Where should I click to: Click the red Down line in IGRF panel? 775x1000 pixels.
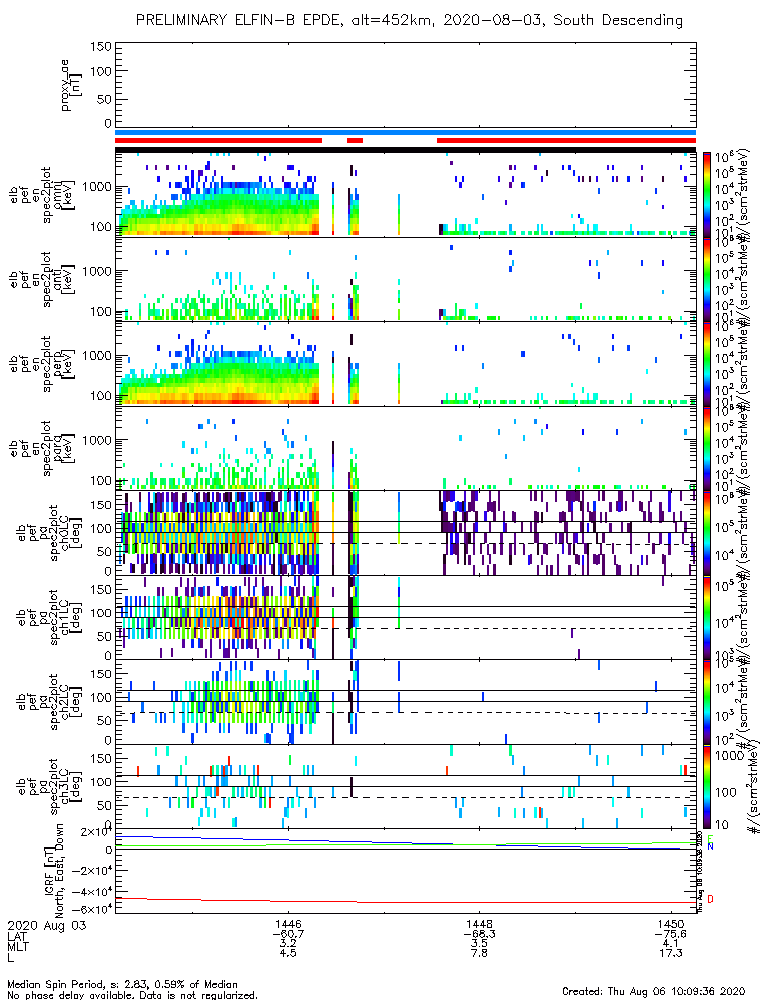[405, 902]
